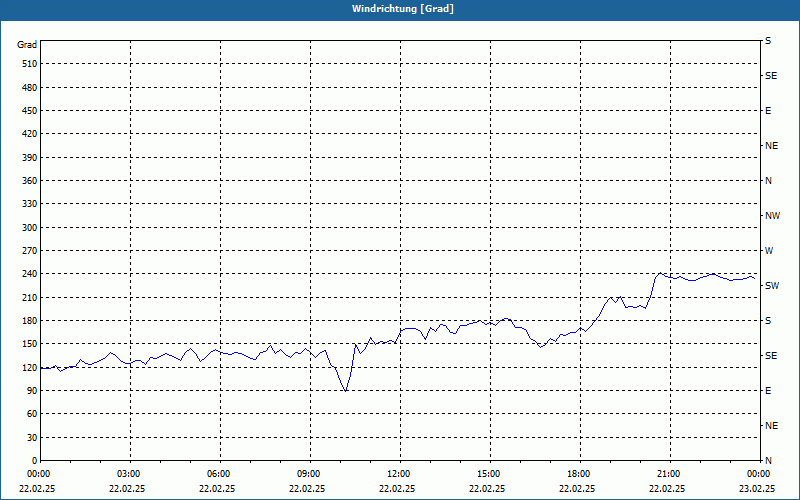
Task: Click the 22.02.25 date under 18:00
Action: [x=577, y=488]
